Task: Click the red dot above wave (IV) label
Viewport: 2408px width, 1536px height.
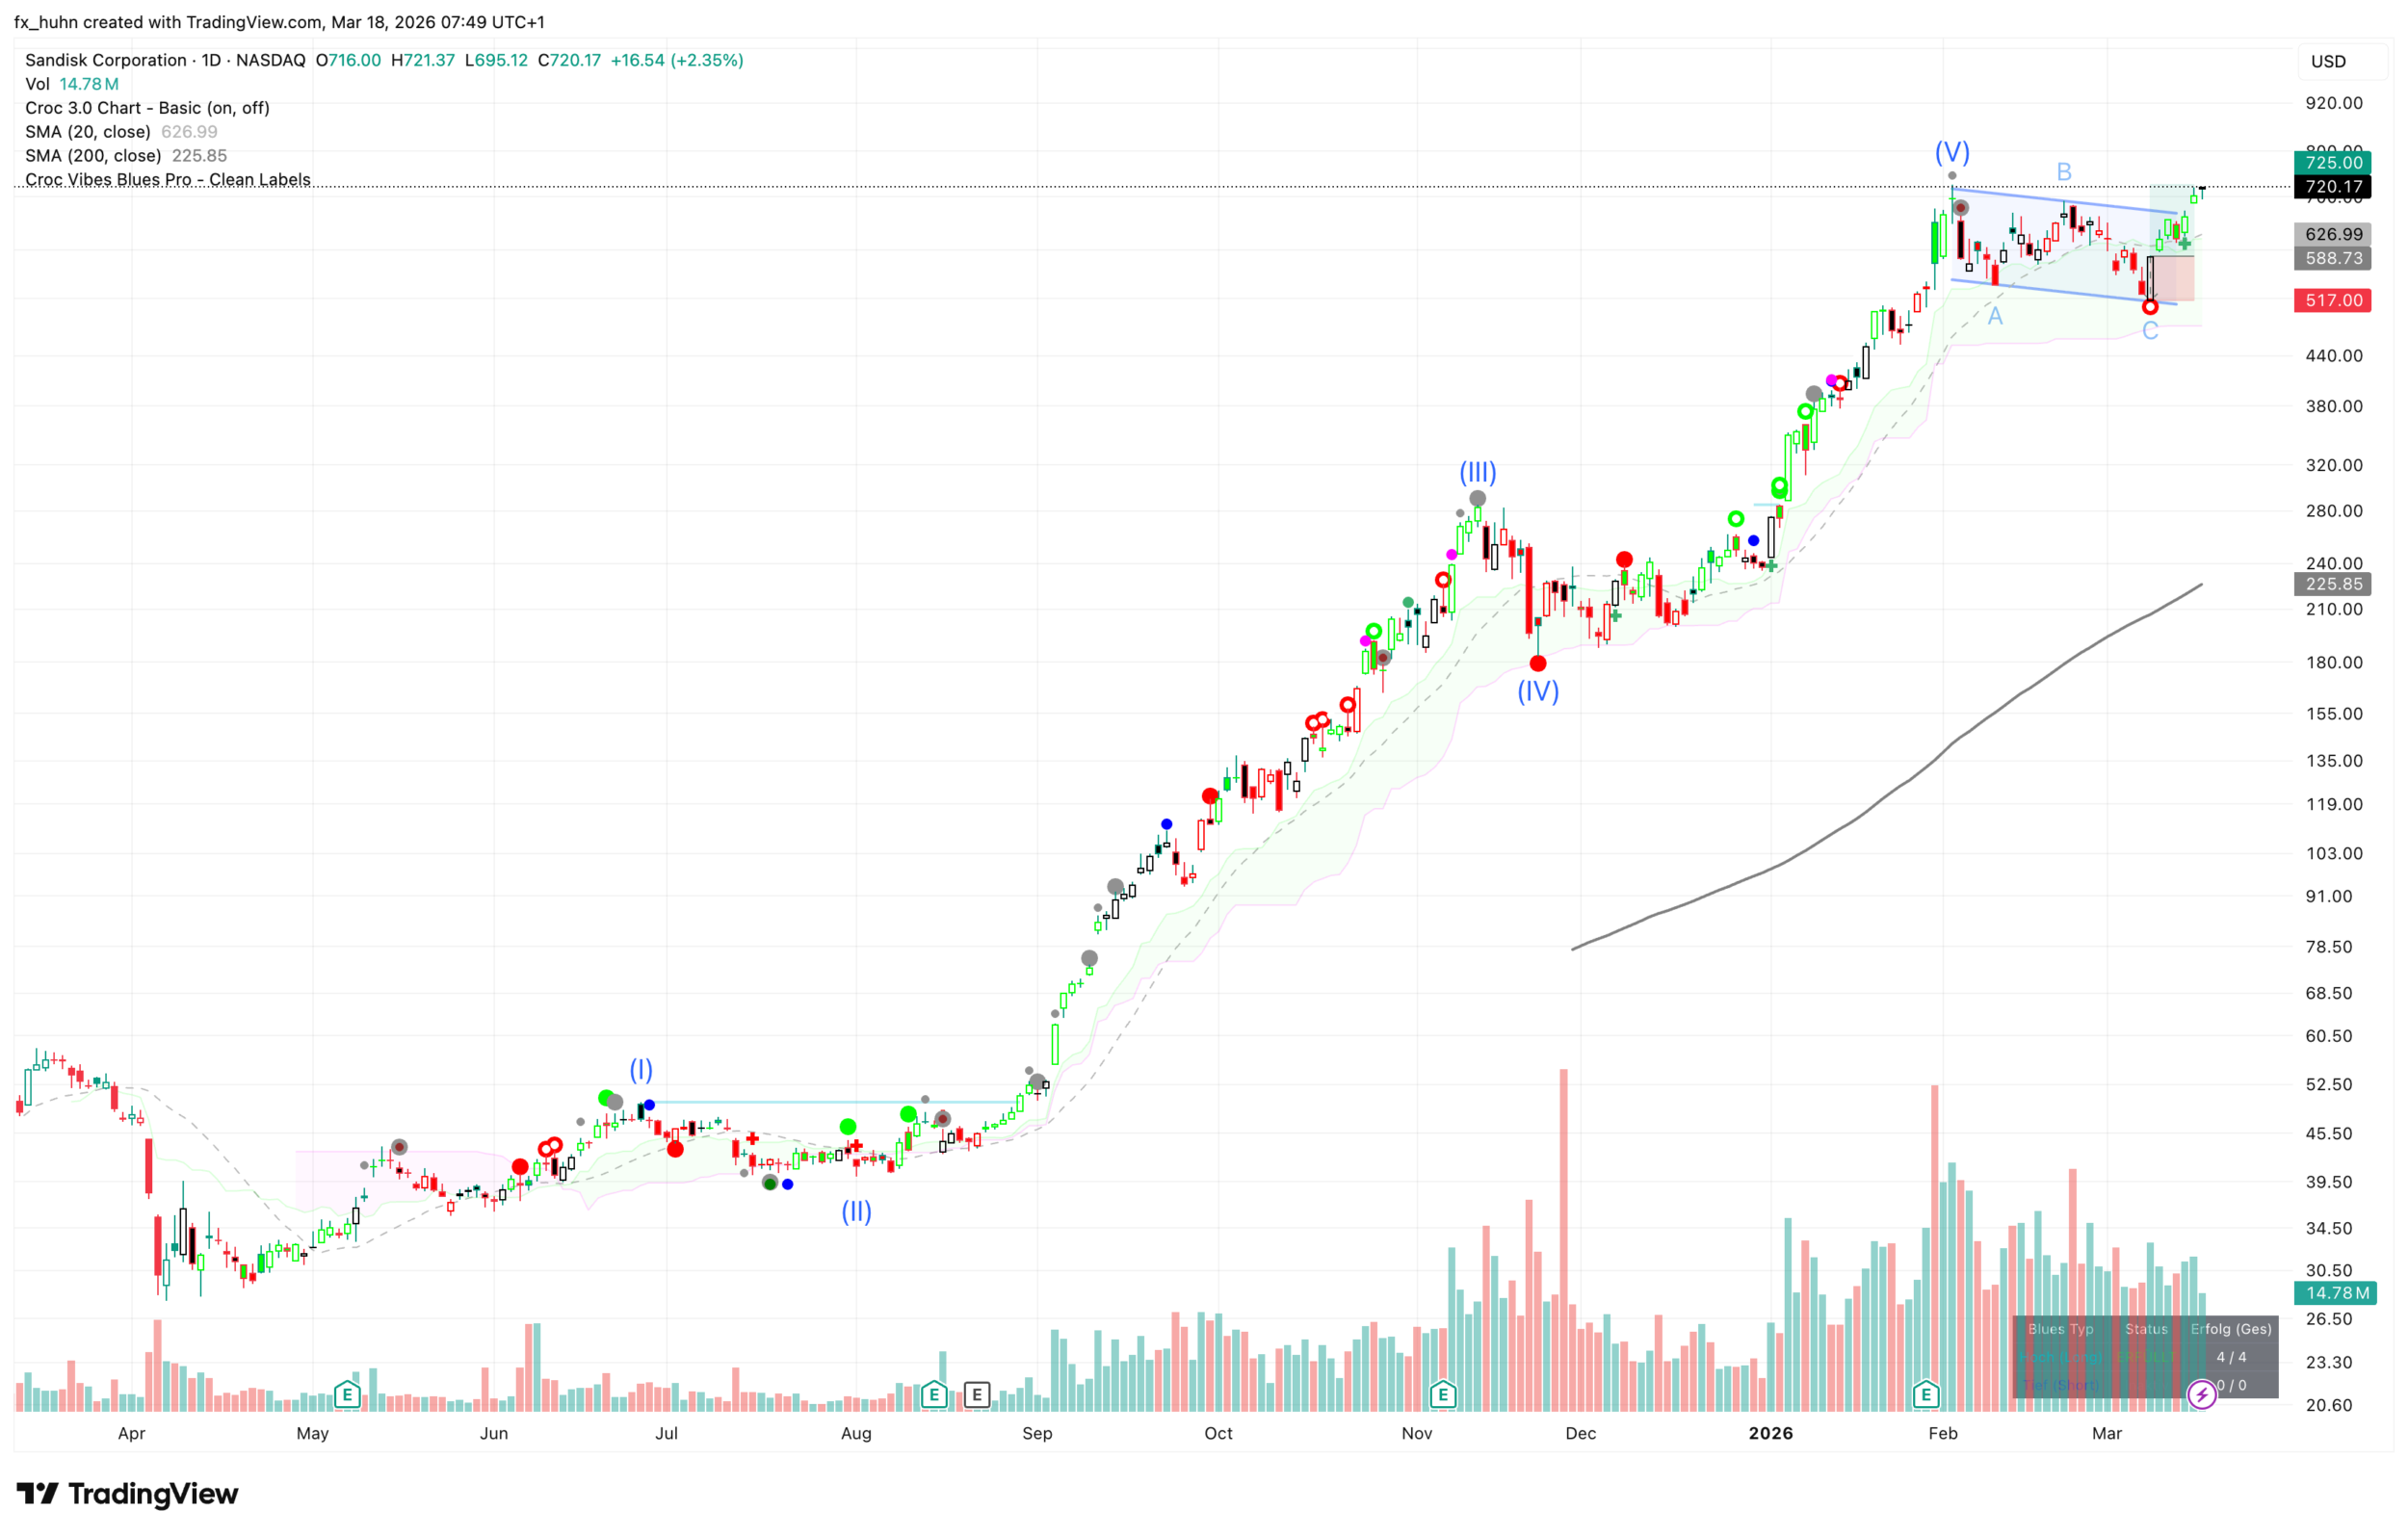Action: point(1538,664)
